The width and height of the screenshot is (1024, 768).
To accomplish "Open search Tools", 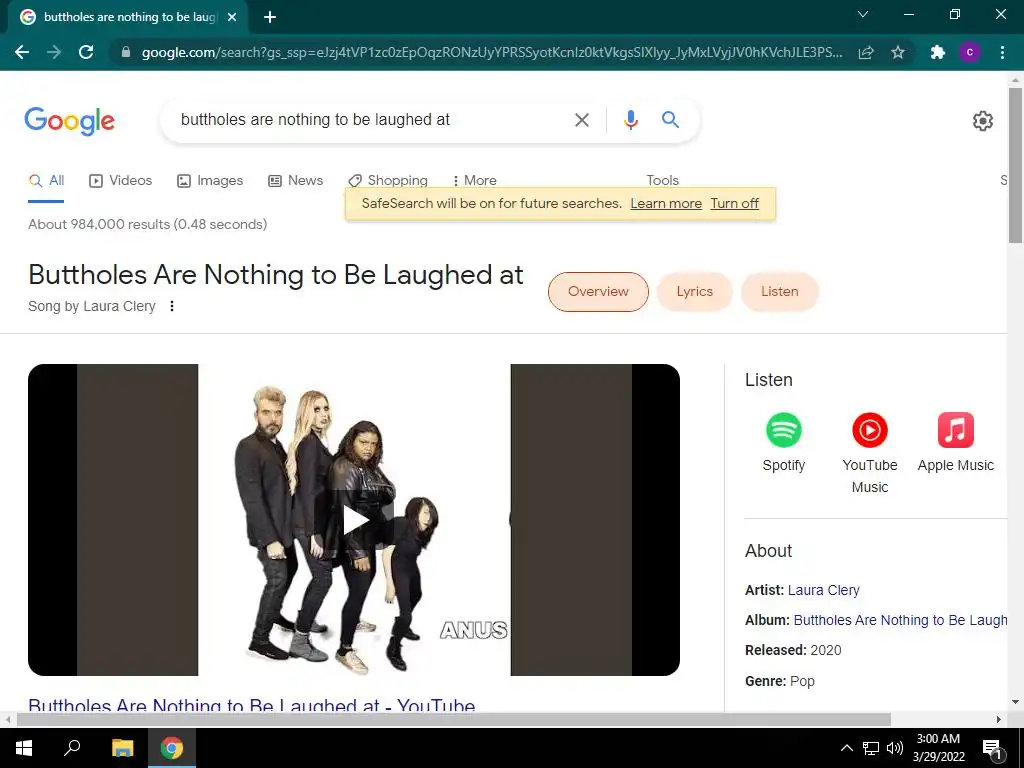I will [663, 181].
